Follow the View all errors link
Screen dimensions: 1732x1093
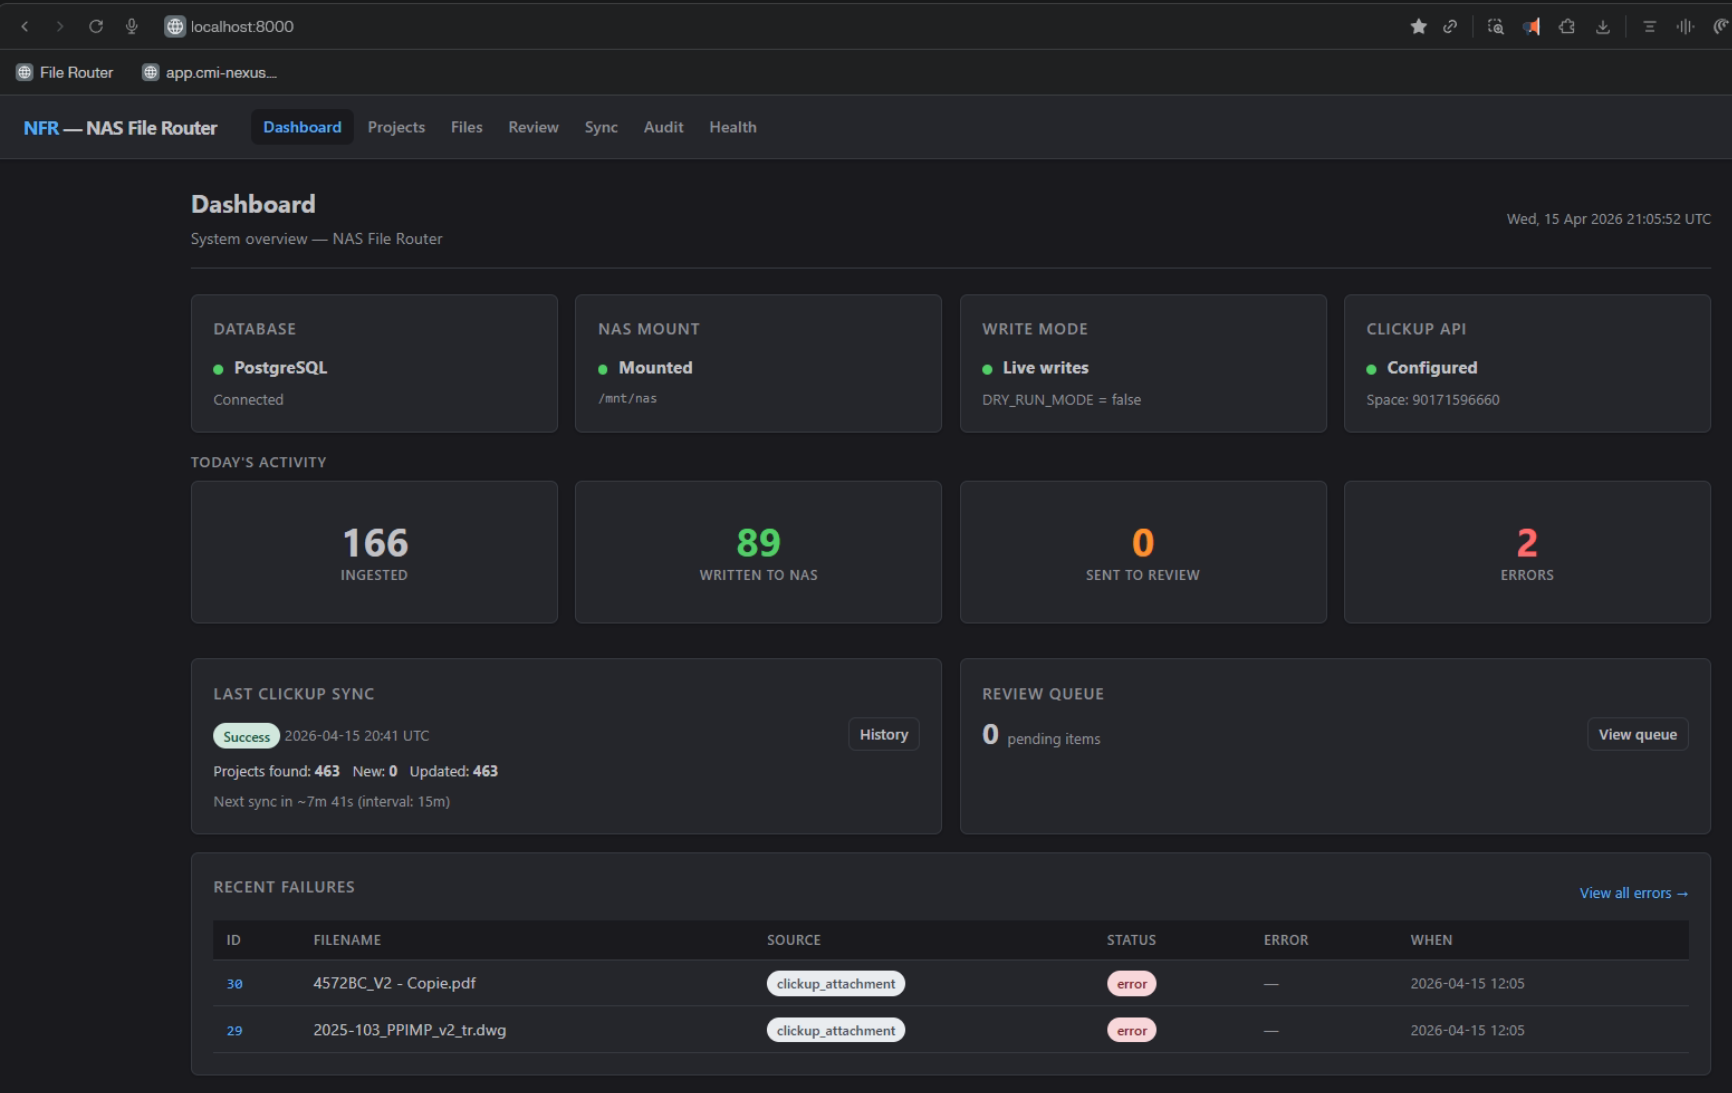(1633, 893)
